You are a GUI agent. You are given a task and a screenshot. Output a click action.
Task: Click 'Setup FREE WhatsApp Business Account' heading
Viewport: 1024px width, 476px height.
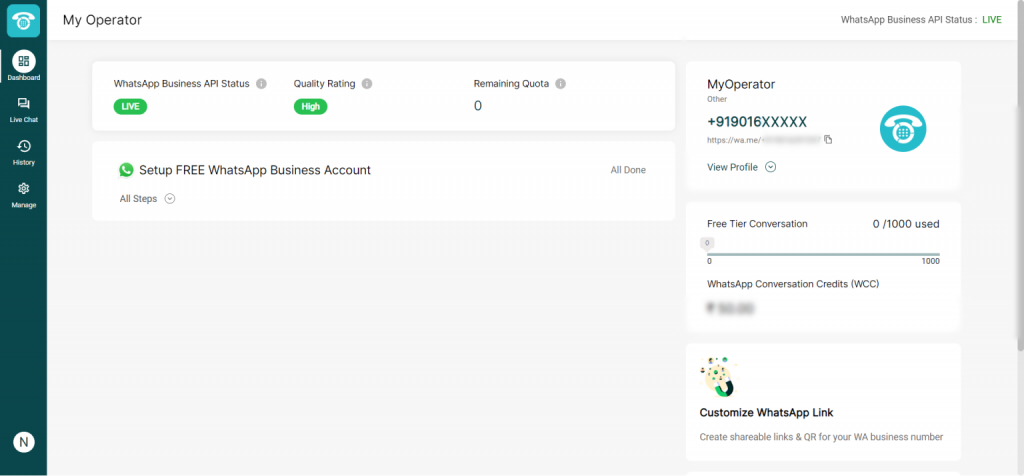point(255,170)
